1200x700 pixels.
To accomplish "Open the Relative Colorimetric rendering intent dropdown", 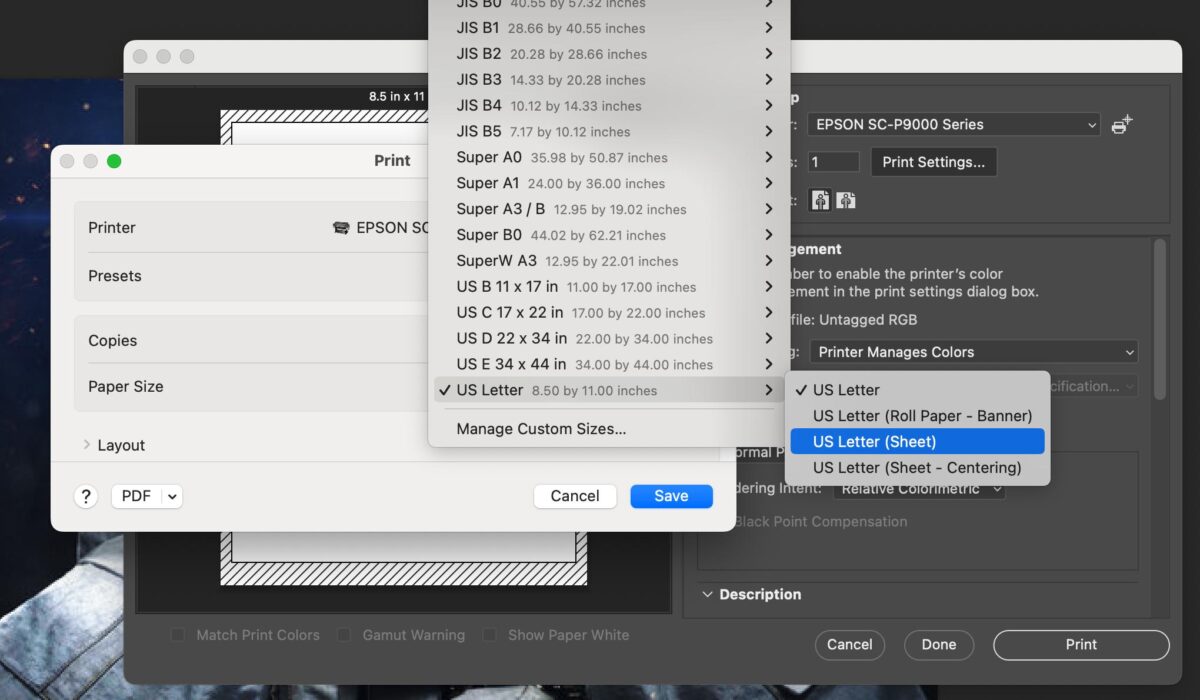I will 920,489.
